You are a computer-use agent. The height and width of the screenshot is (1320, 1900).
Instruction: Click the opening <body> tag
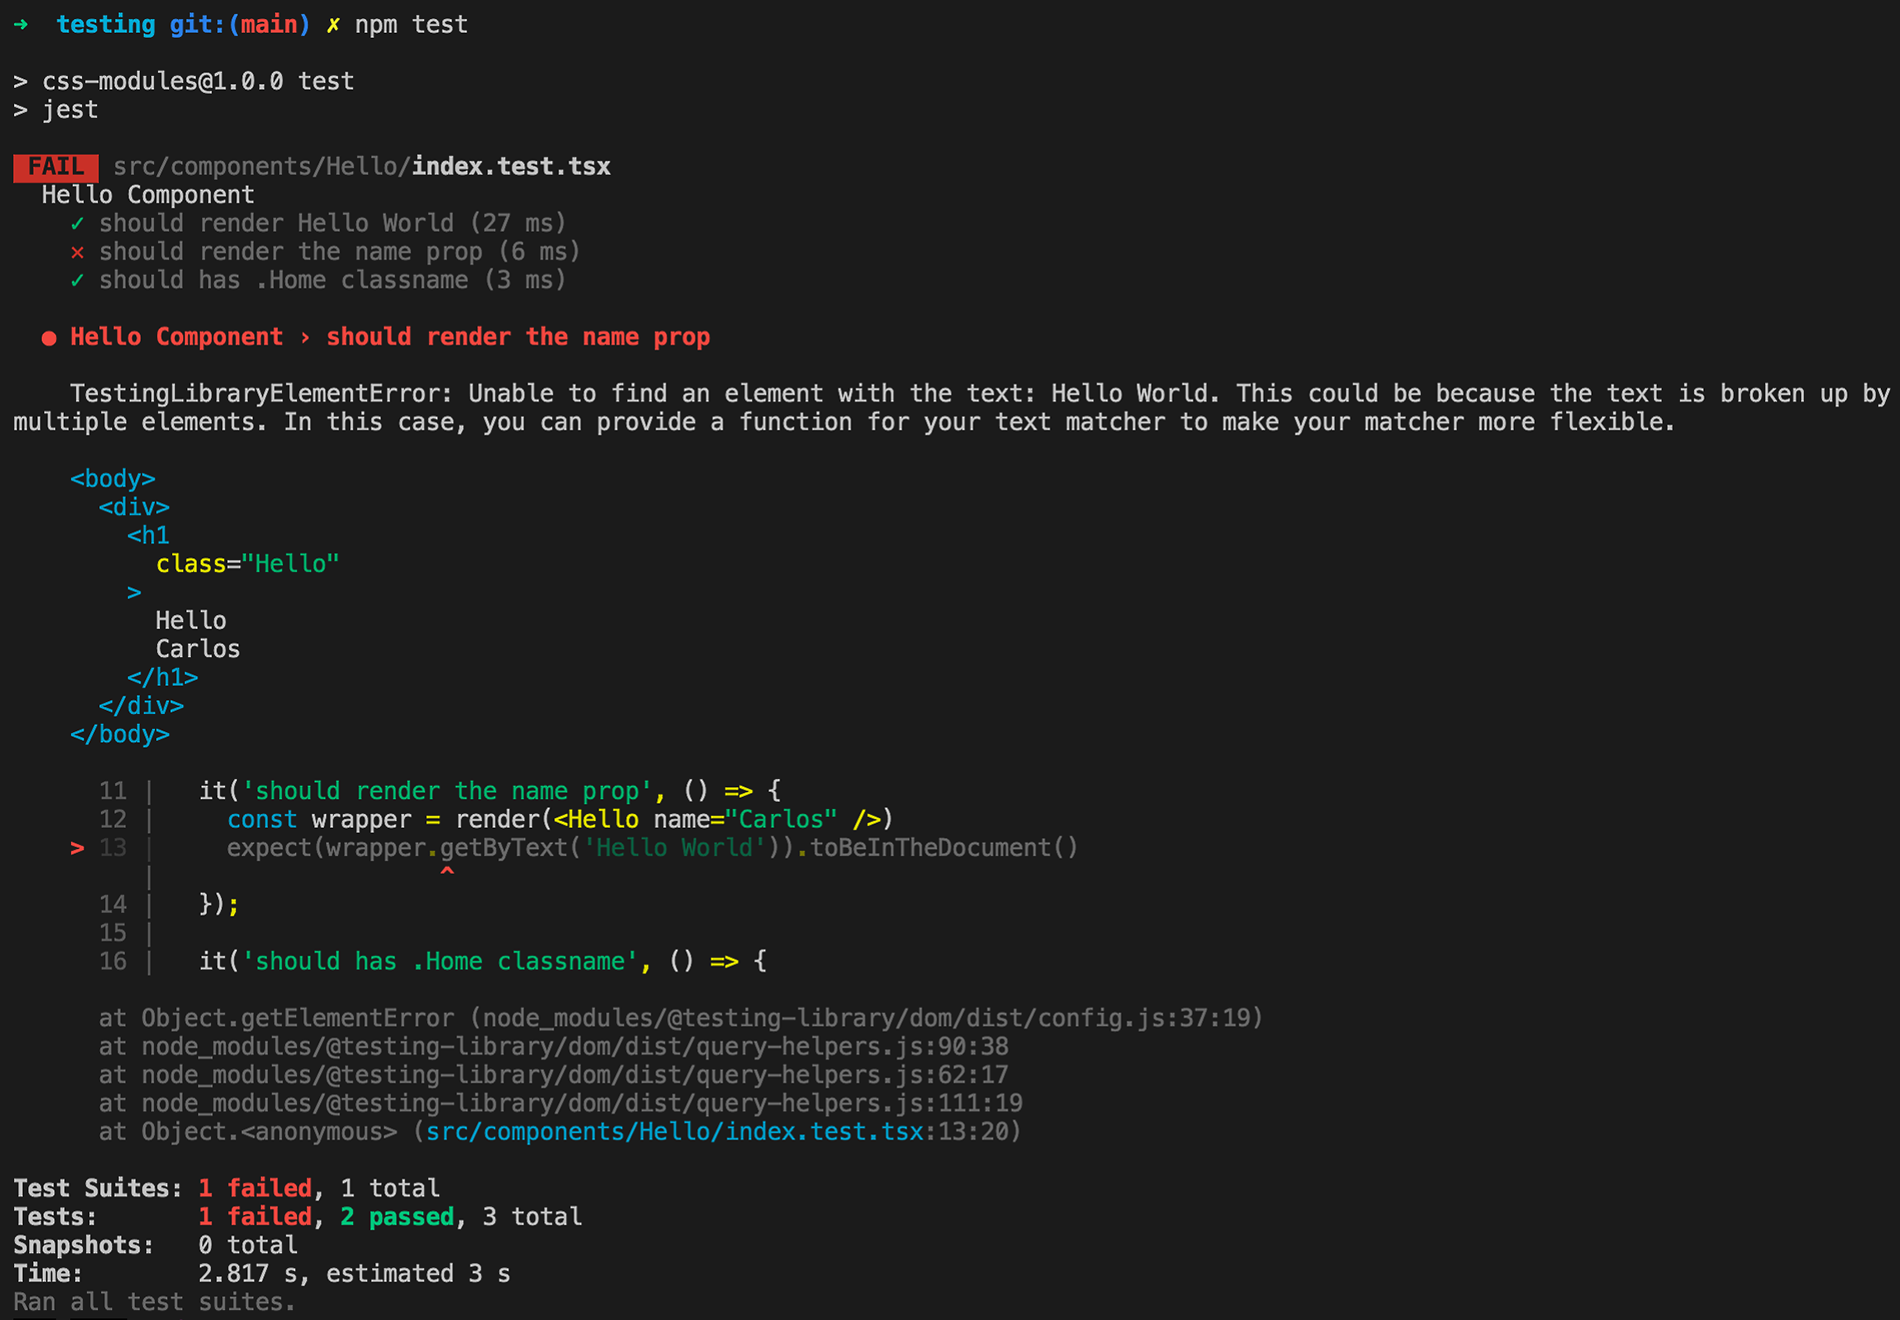112,479
